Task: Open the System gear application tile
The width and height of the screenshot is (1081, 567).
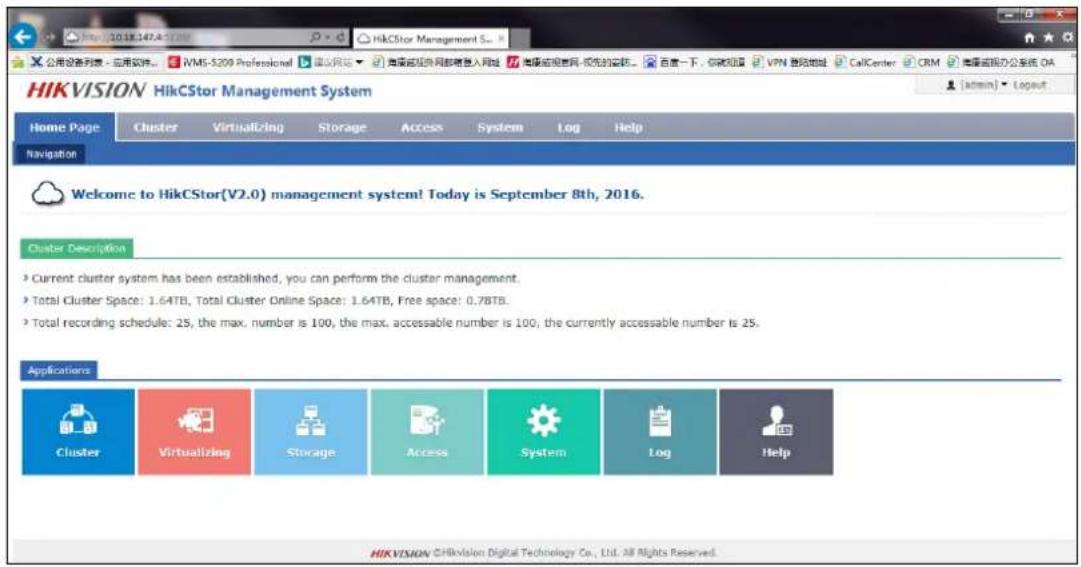Action: click(x=543, y=432)
